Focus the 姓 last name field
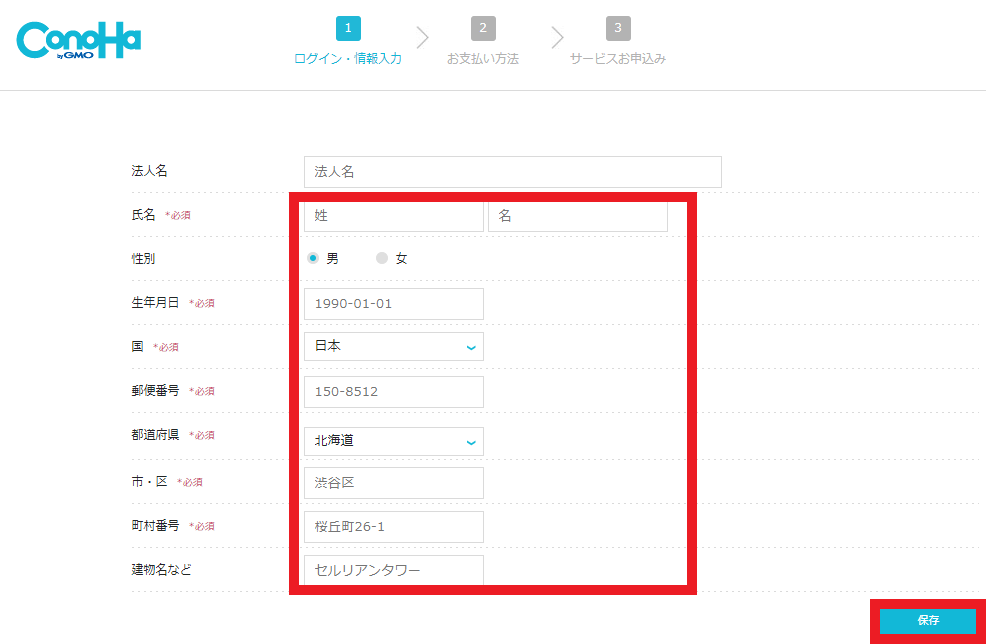This screenshot has width=986, height=644. [x=394, y=216]
